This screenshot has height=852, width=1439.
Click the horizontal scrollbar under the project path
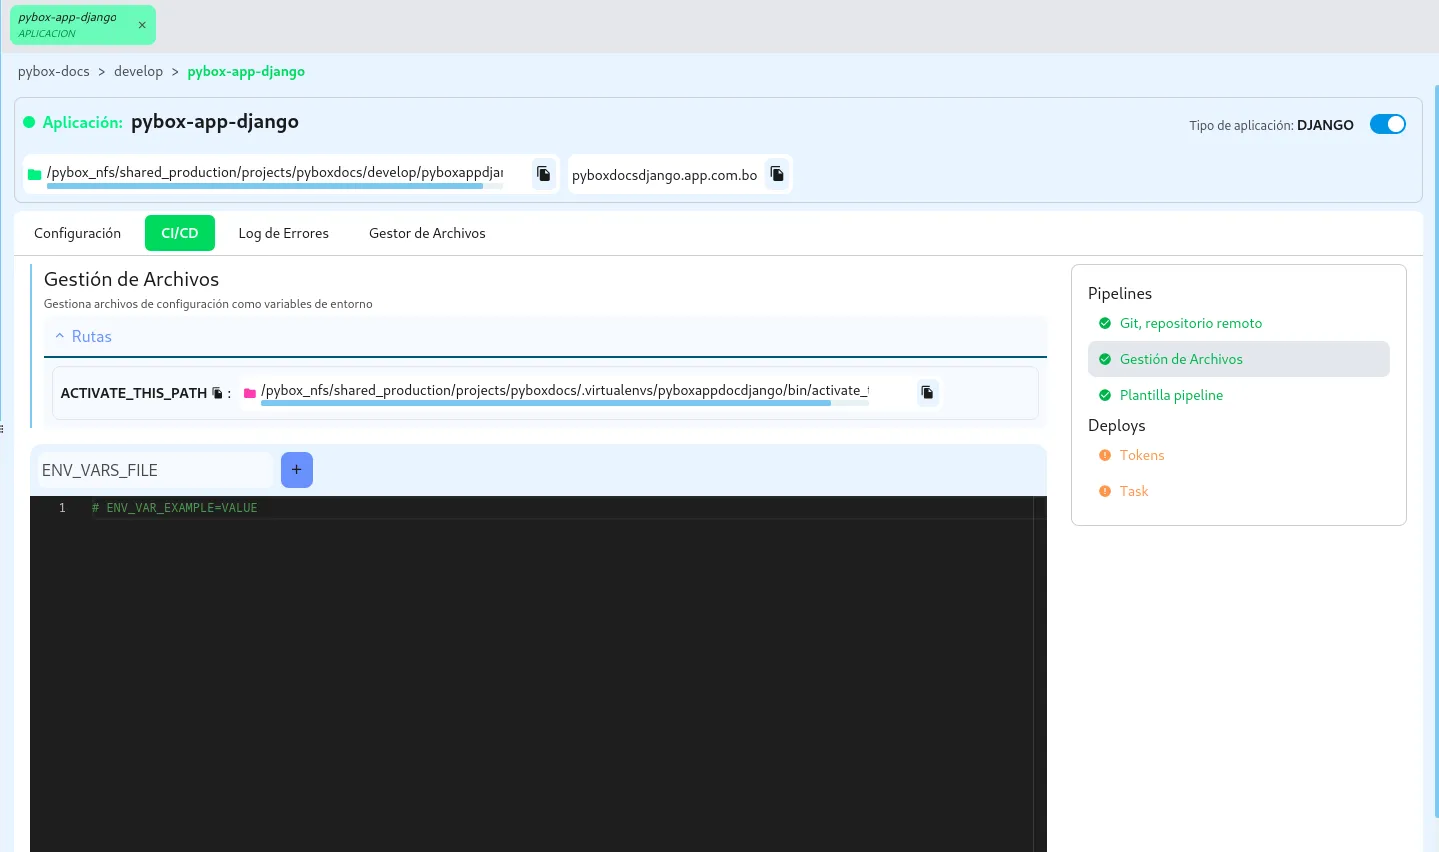coord(265,186)
